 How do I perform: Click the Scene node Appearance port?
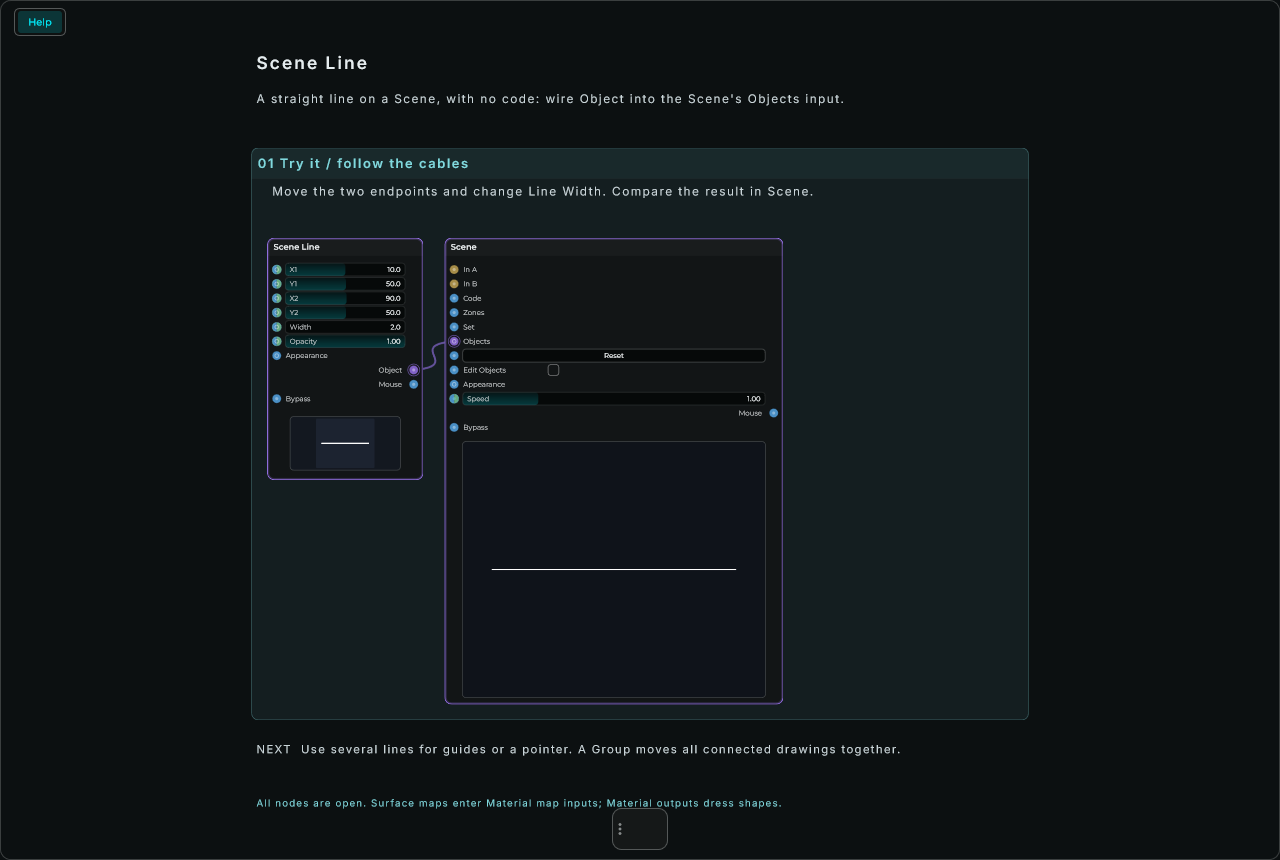[454, 384]
